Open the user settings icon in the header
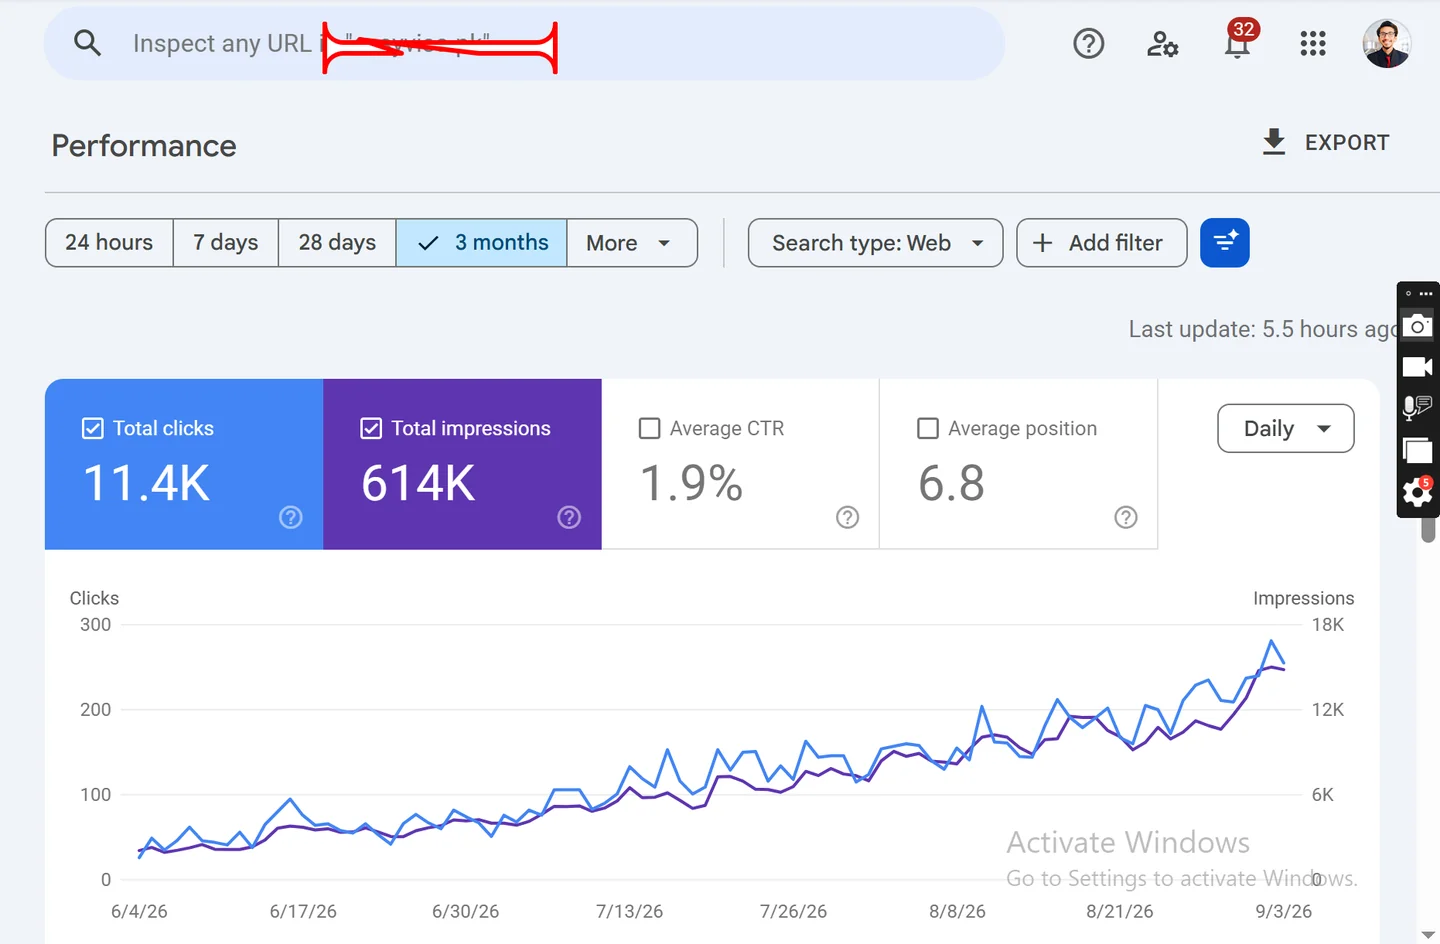The height and width of the screenshot is (944, 1440). click(x=1162, y=44)
